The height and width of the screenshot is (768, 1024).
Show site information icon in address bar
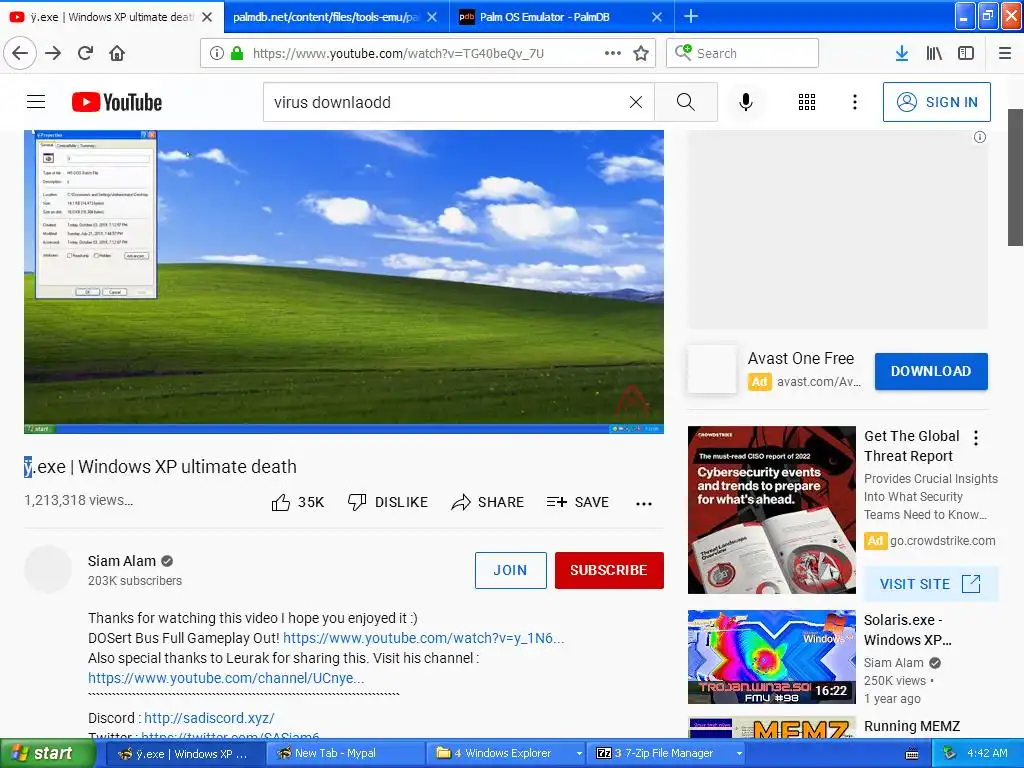click(217, 53)
